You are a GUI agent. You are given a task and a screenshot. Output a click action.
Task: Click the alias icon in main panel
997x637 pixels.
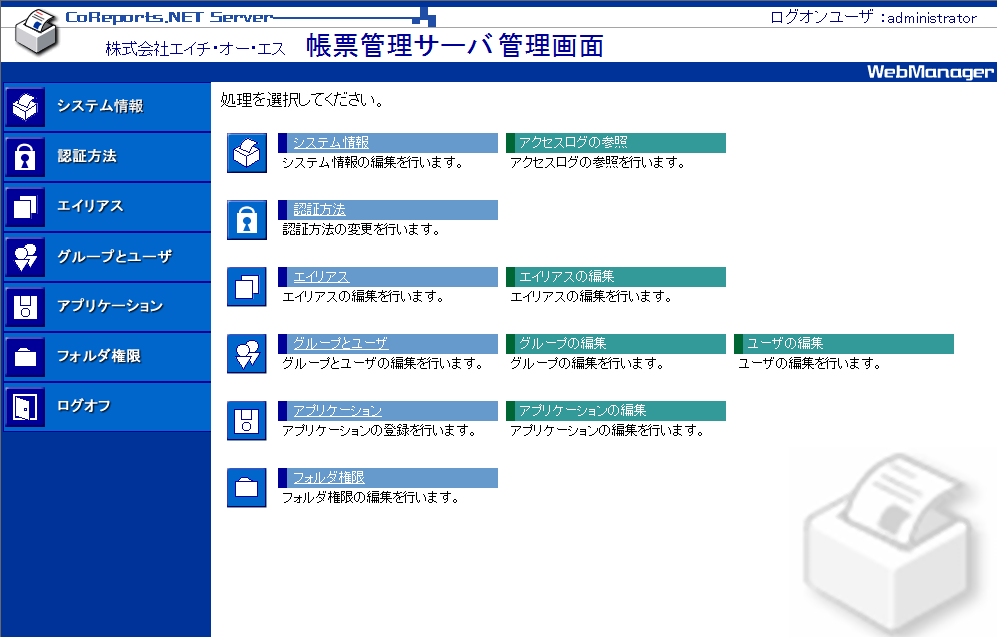point(247,287)
